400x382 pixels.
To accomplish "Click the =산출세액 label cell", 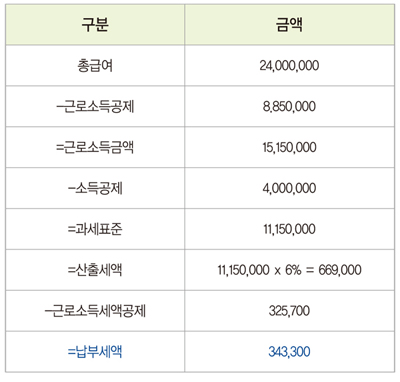I will click(95, 270).
